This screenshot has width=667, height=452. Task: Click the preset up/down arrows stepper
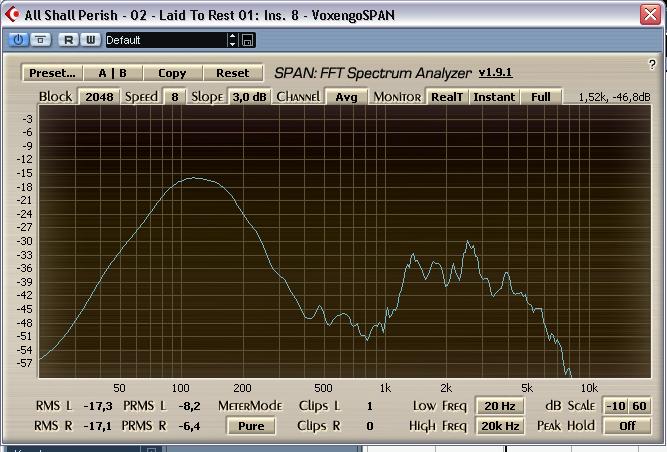click(x=232, y=40)
